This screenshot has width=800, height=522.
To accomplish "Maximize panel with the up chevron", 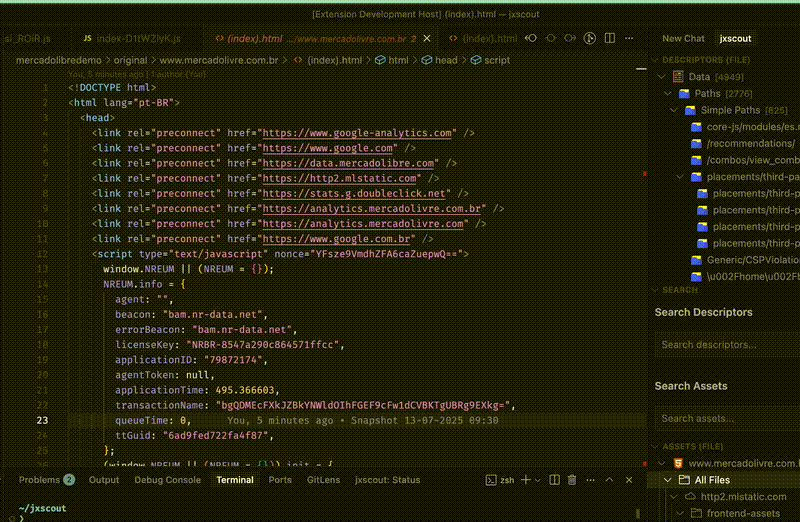I will pos(609,480).
